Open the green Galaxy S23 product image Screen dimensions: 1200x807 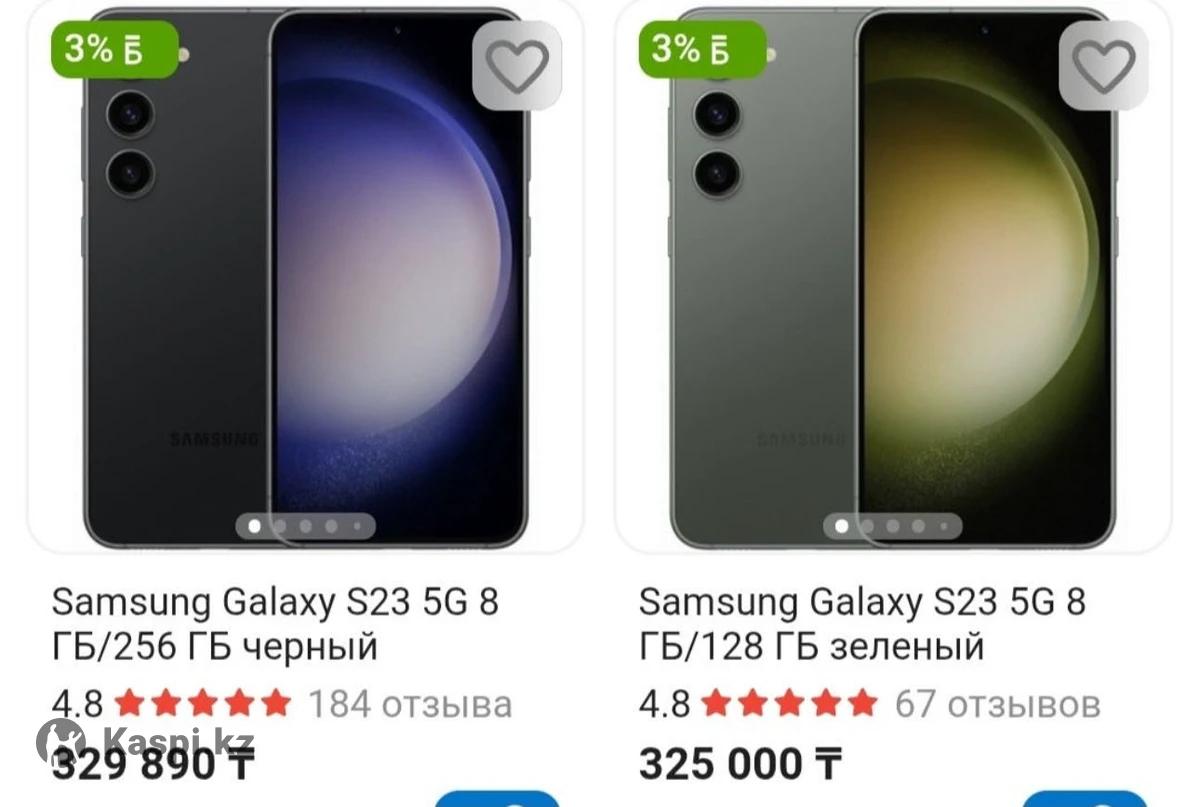(x=892, y=278)
